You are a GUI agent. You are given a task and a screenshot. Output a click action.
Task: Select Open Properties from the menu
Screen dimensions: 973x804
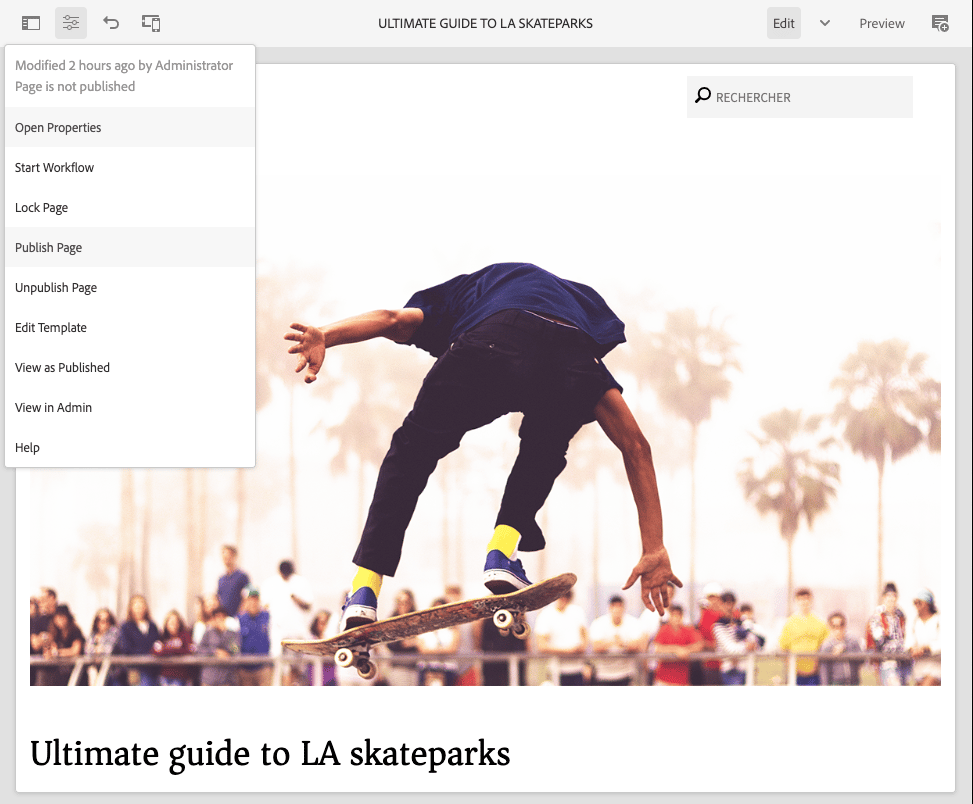point(57,127)
